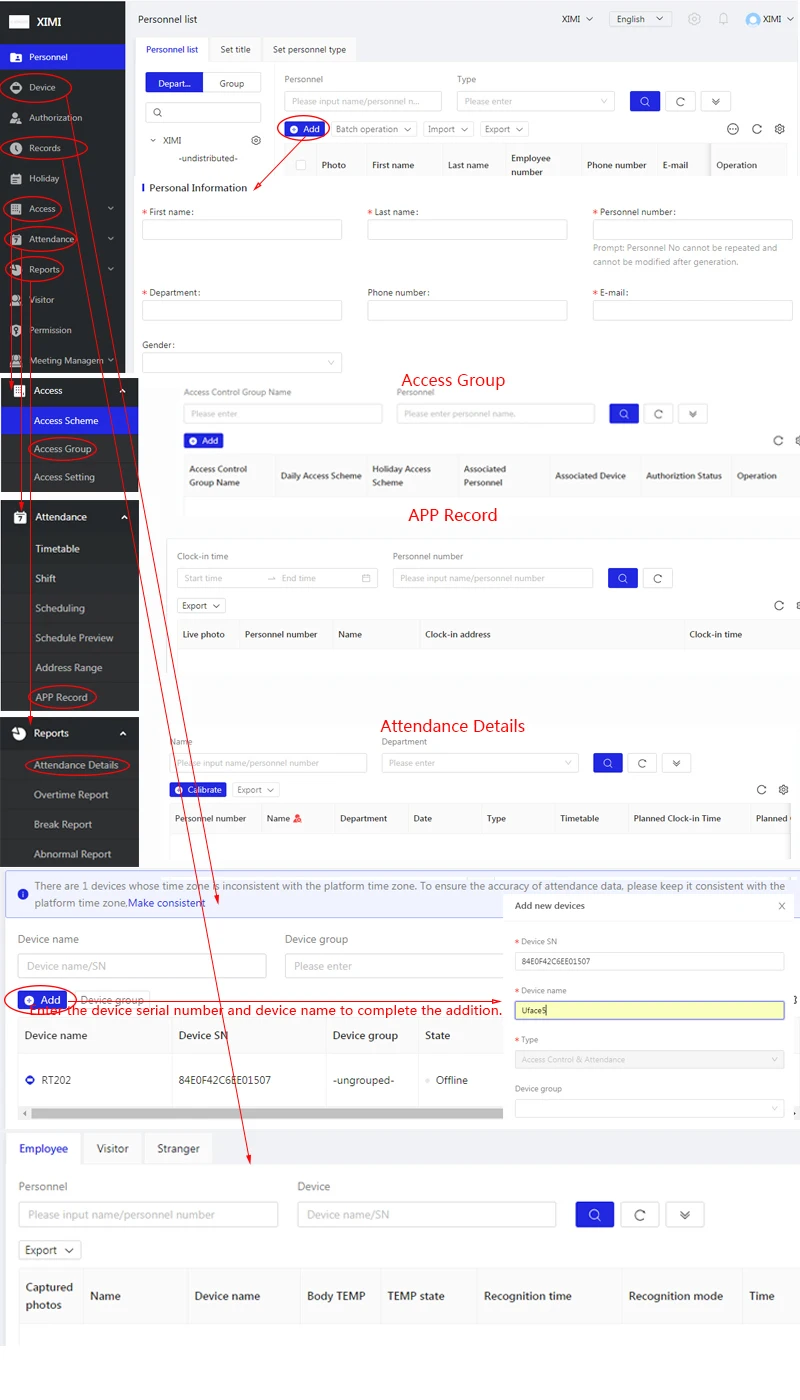Reset the Employee records filter
800x1400 pixels.
click(640, 1215)
